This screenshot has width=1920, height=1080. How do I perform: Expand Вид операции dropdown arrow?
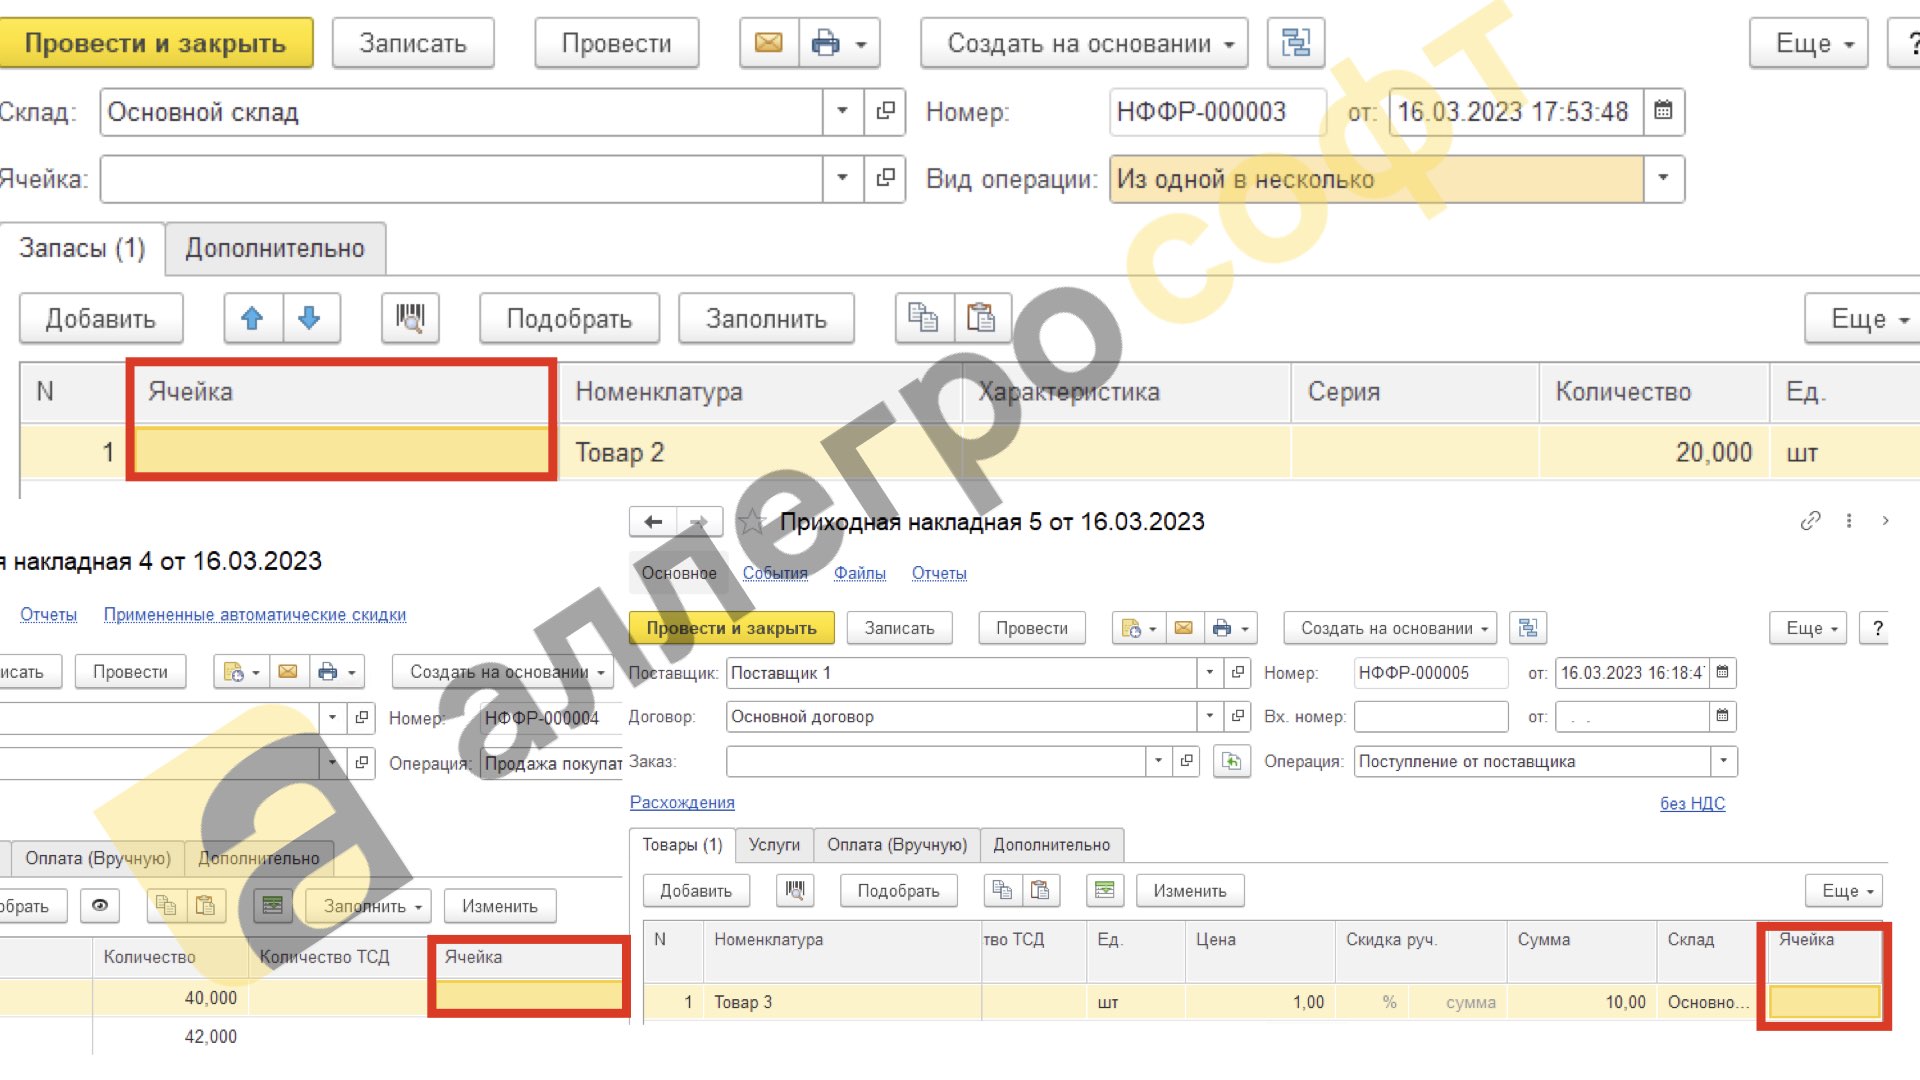point(1663,178)
